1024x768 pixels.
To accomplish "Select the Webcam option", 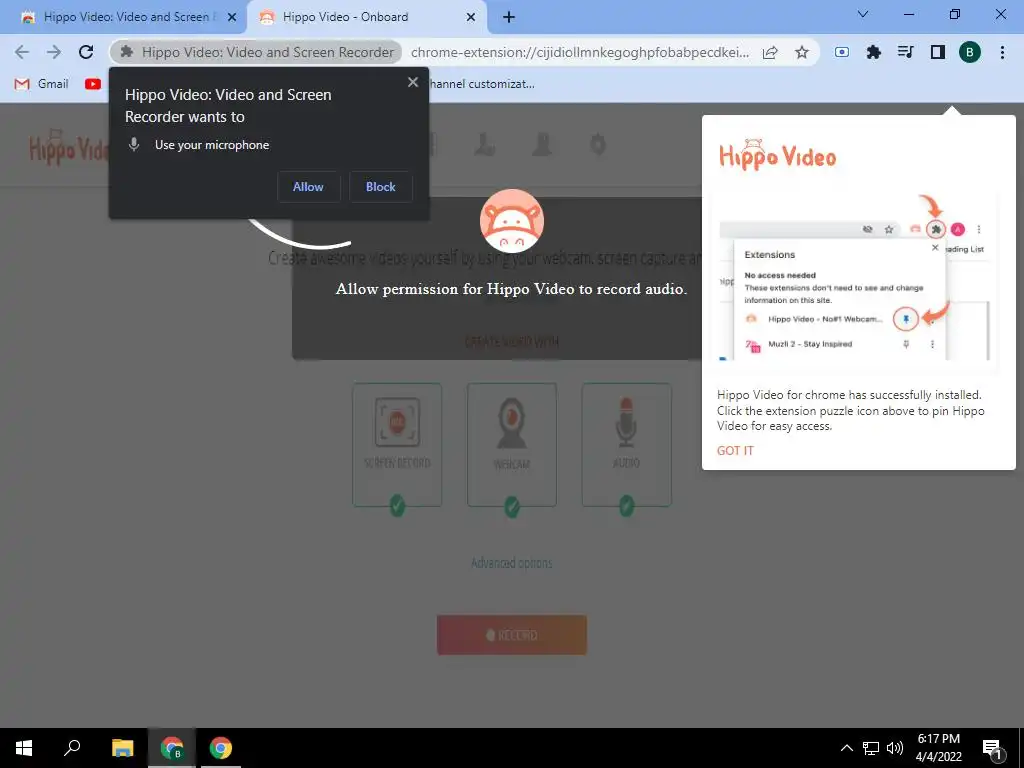I will [x=512, y=445].
